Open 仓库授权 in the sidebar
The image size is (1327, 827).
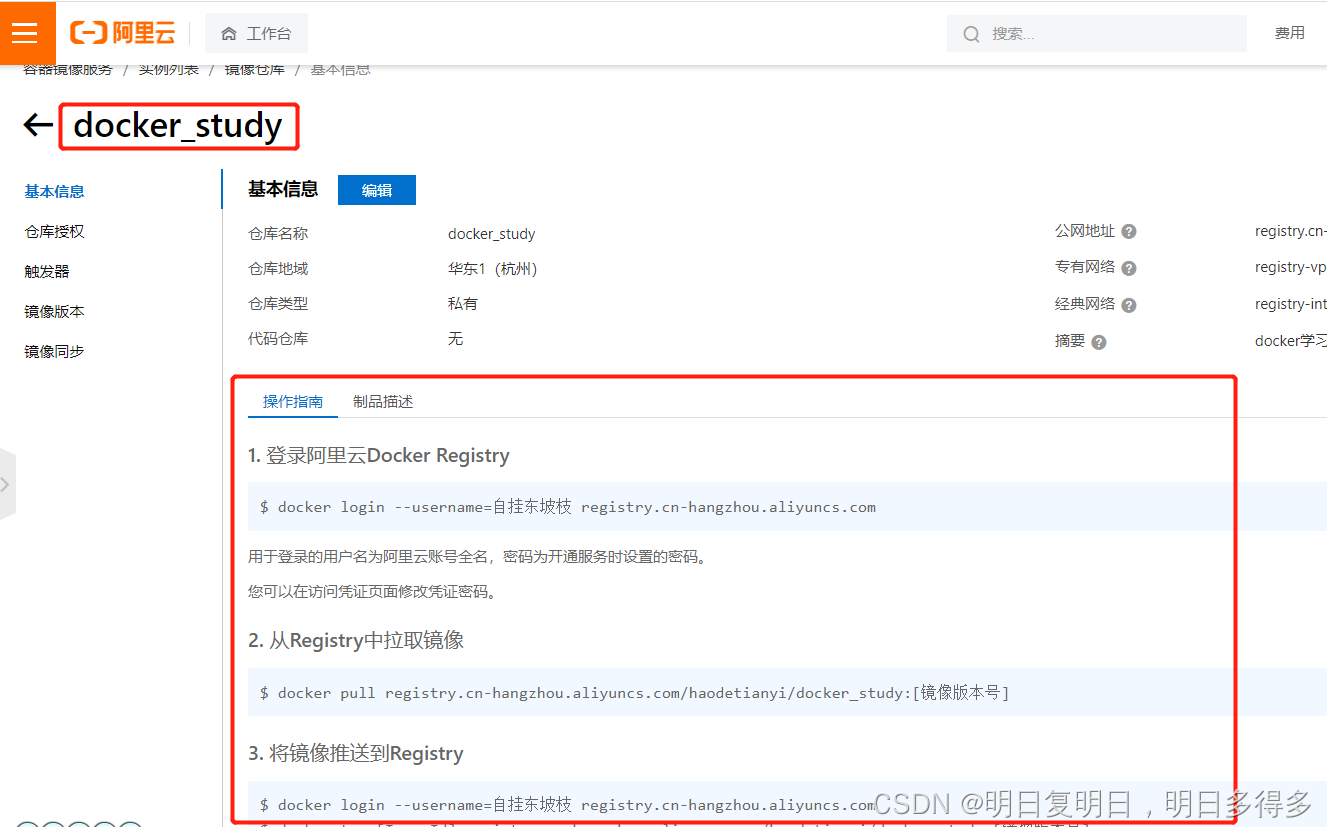[x=55, y=231]
